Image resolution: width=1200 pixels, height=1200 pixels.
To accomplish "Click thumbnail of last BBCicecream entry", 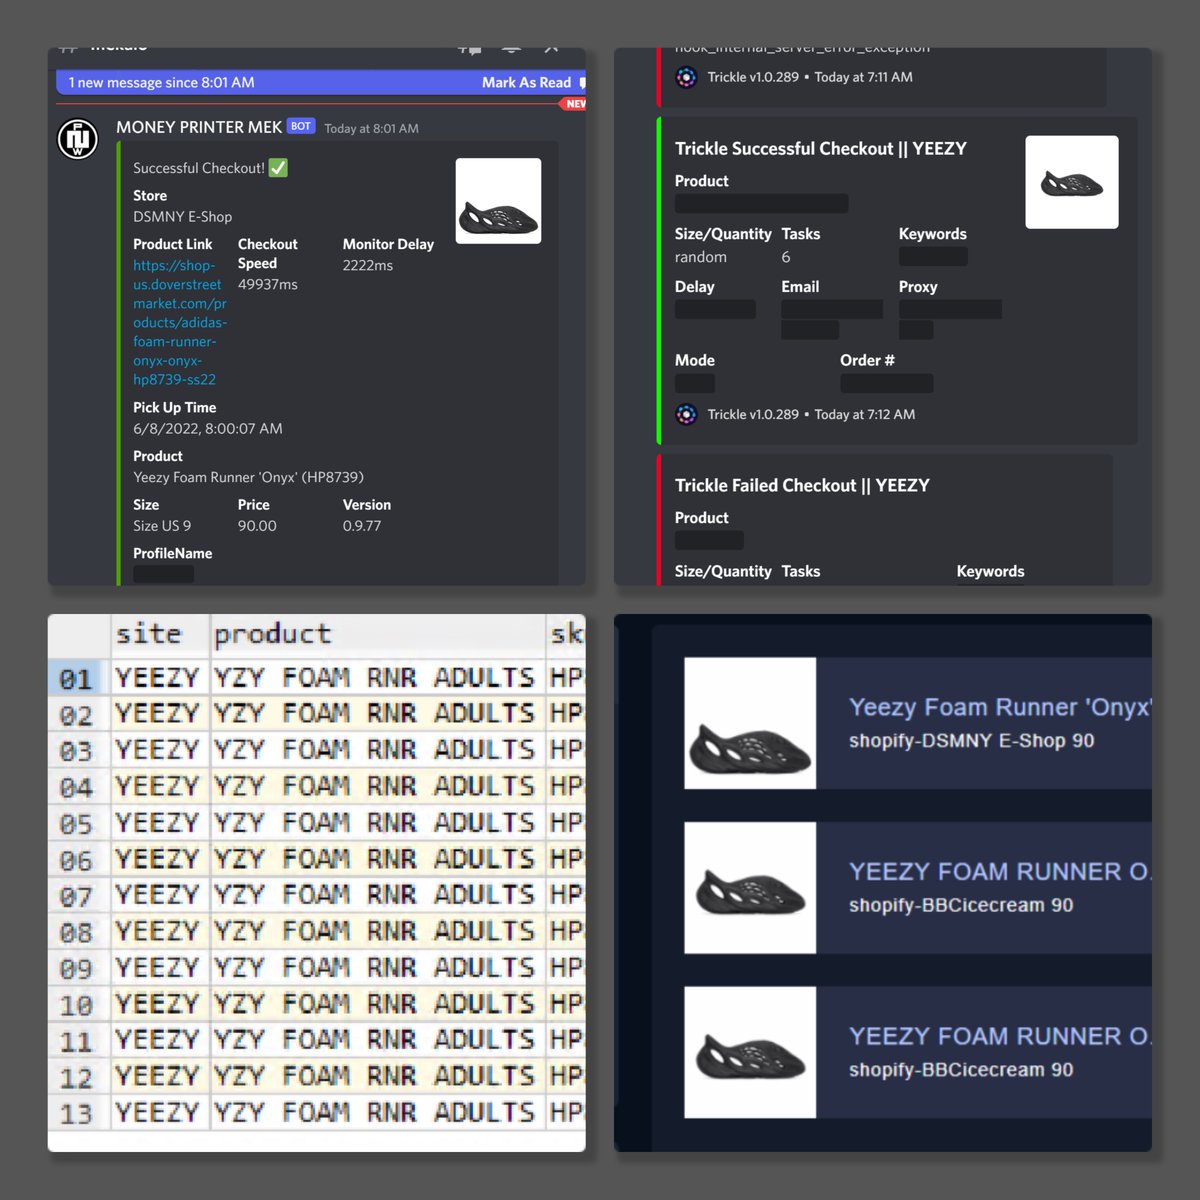I will [x=750, y=1052].
